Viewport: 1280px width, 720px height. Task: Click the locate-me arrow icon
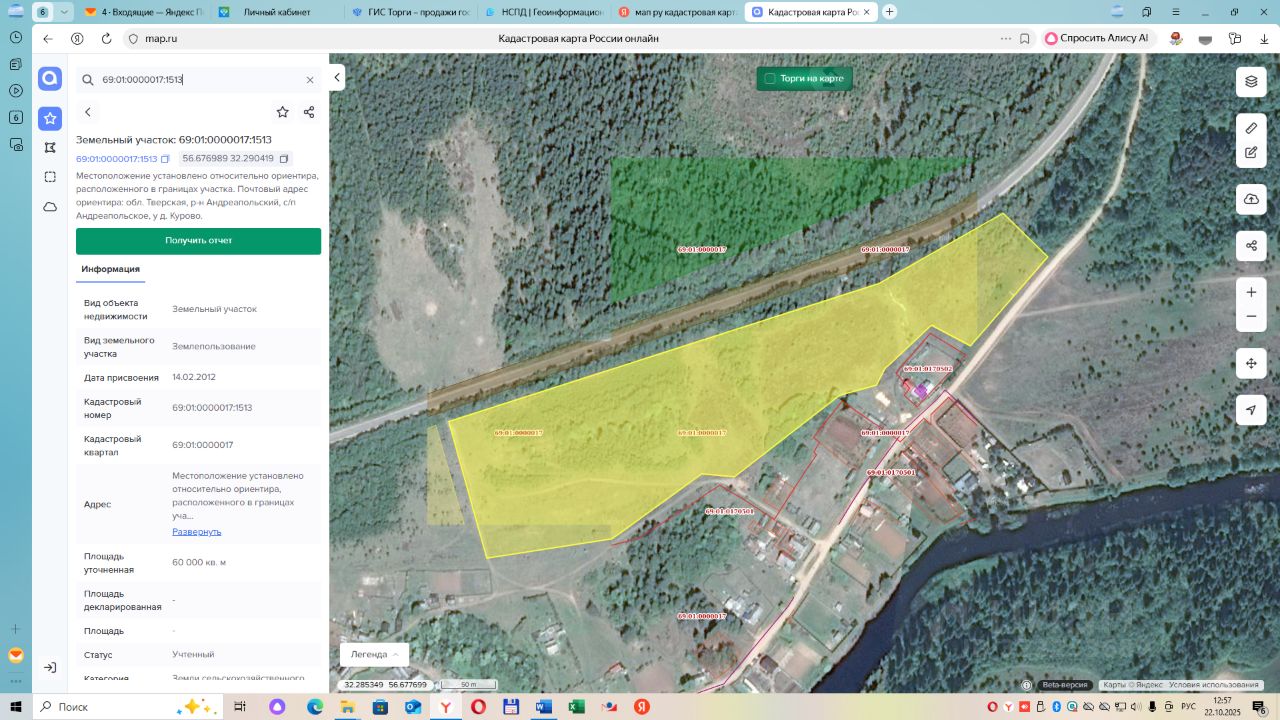tap(1251, 410)
